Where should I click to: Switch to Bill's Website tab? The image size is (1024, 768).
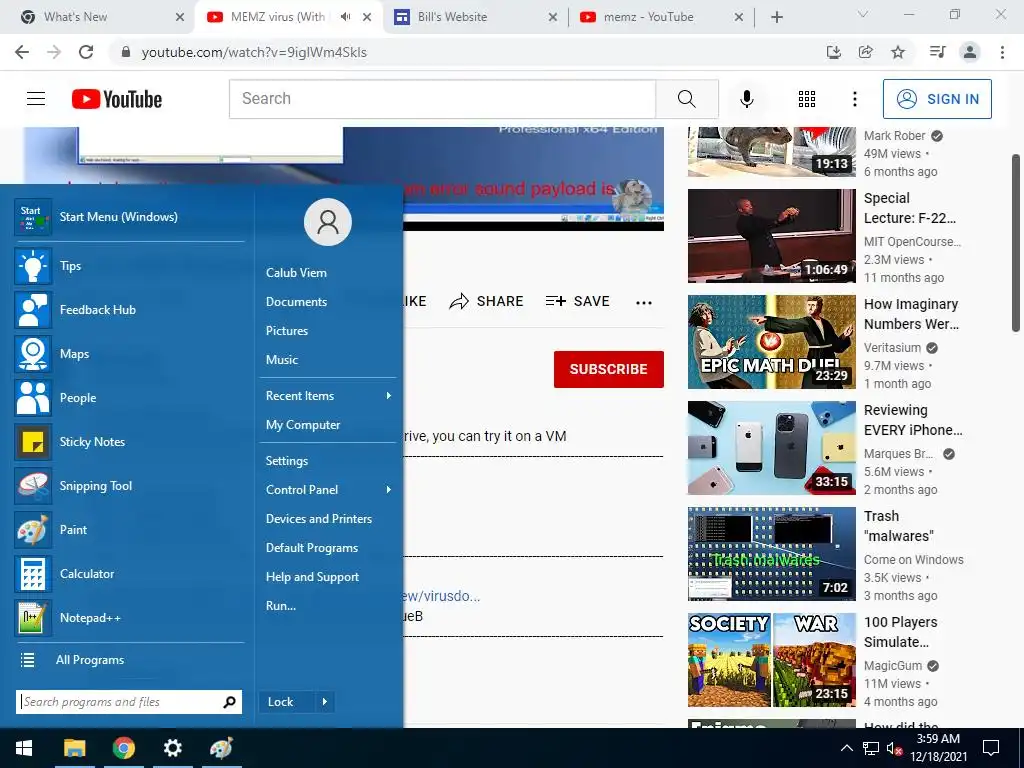(x=475, y=17)
